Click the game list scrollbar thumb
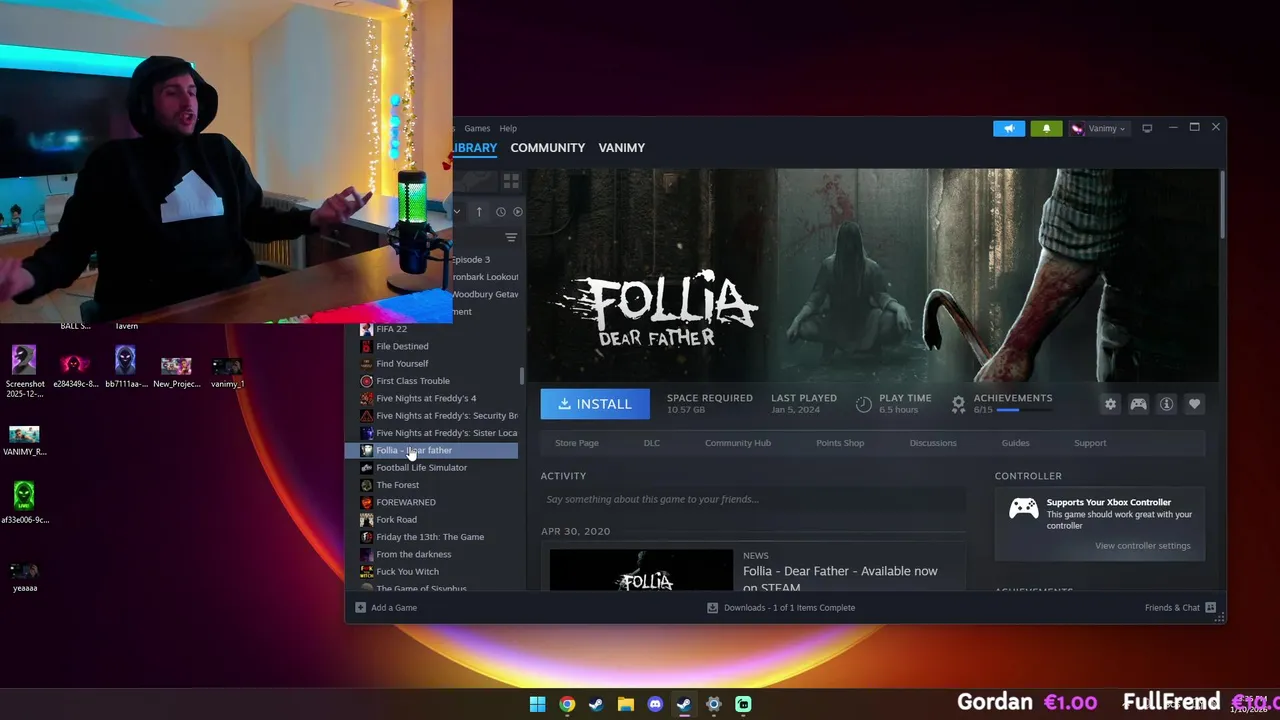The height and width of the screenshot is (720, 1280). coord(521,376)
